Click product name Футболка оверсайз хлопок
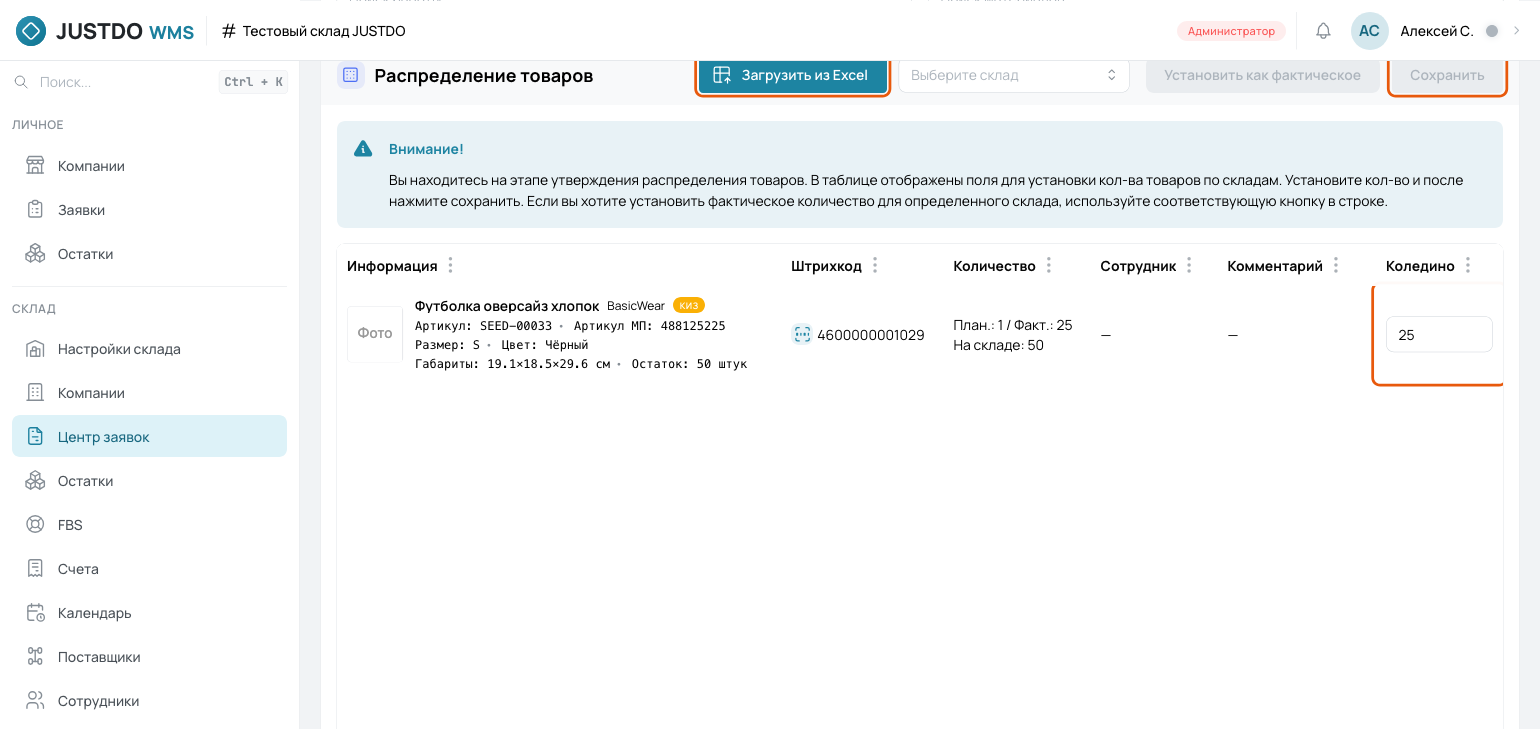This screenshot has height=729, width=1540. click(507, 306)
